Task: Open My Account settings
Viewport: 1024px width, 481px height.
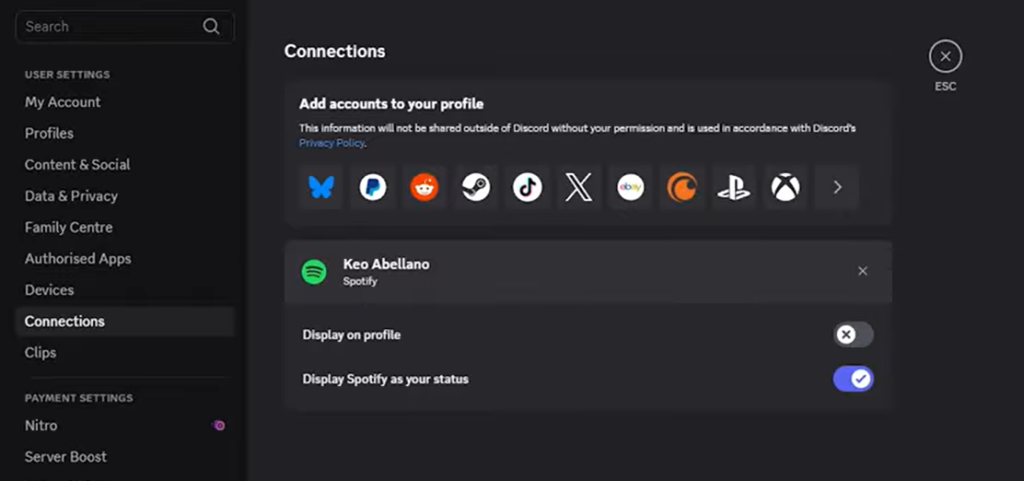Action: (125, 102)
